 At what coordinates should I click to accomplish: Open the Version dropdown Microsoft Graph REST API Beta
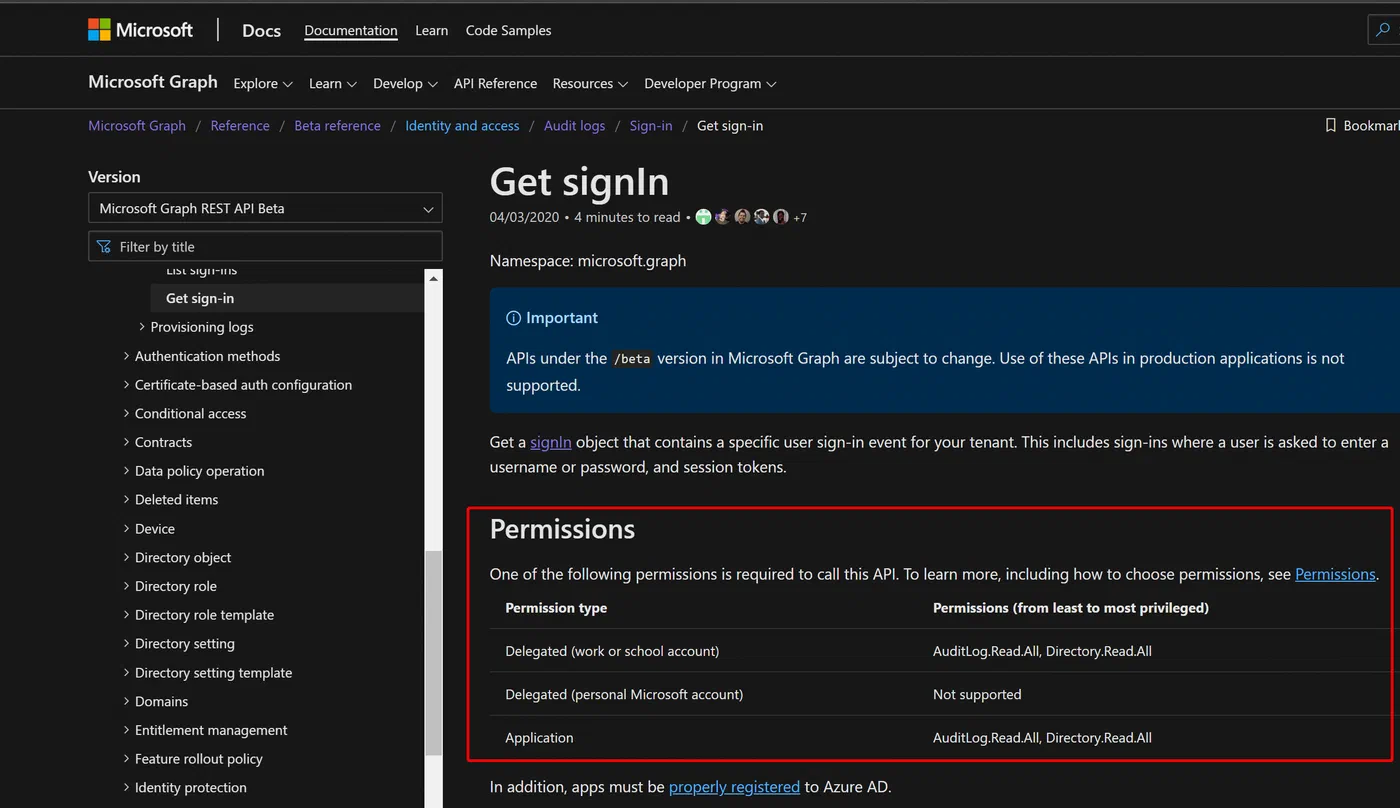coord(265,208)
